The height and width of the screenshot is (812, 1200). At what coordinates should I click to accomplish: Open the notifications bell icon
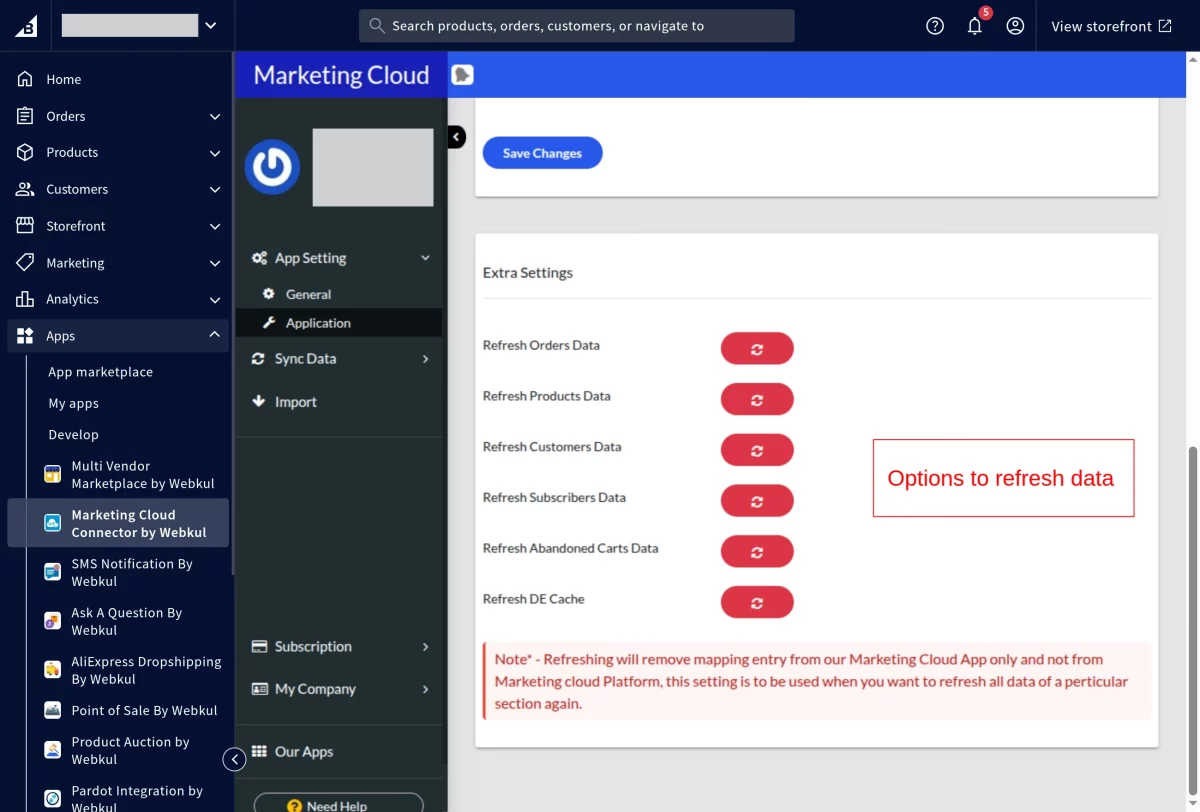[x=975, y=26]
